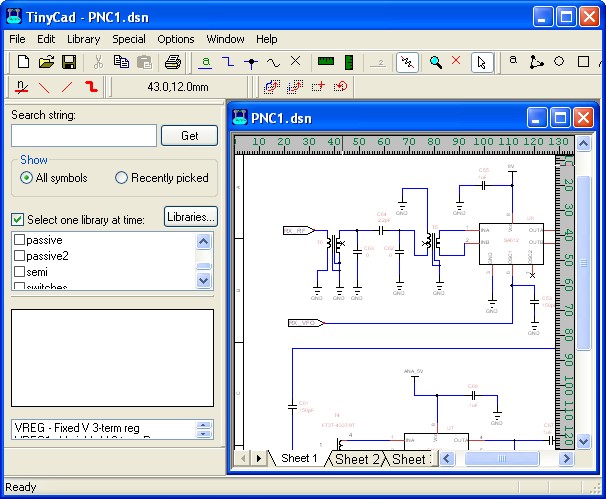Click the first rotate-block toolbar icon
Viewport: 606px width, 499px height.
272,87
